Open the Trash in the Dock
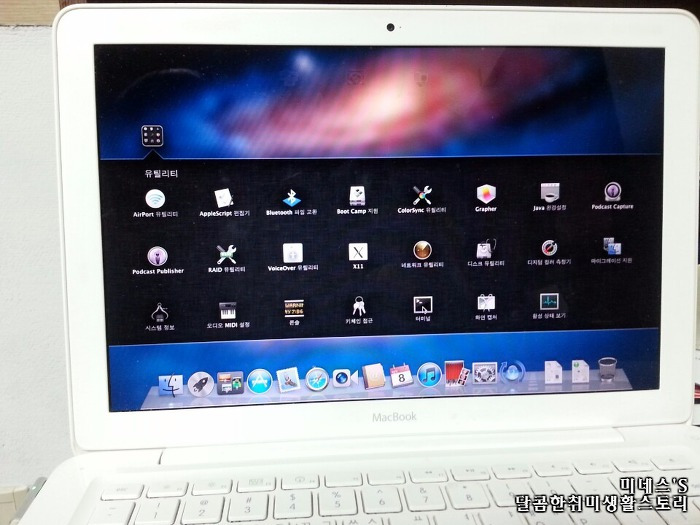 [x=607, y=369]
